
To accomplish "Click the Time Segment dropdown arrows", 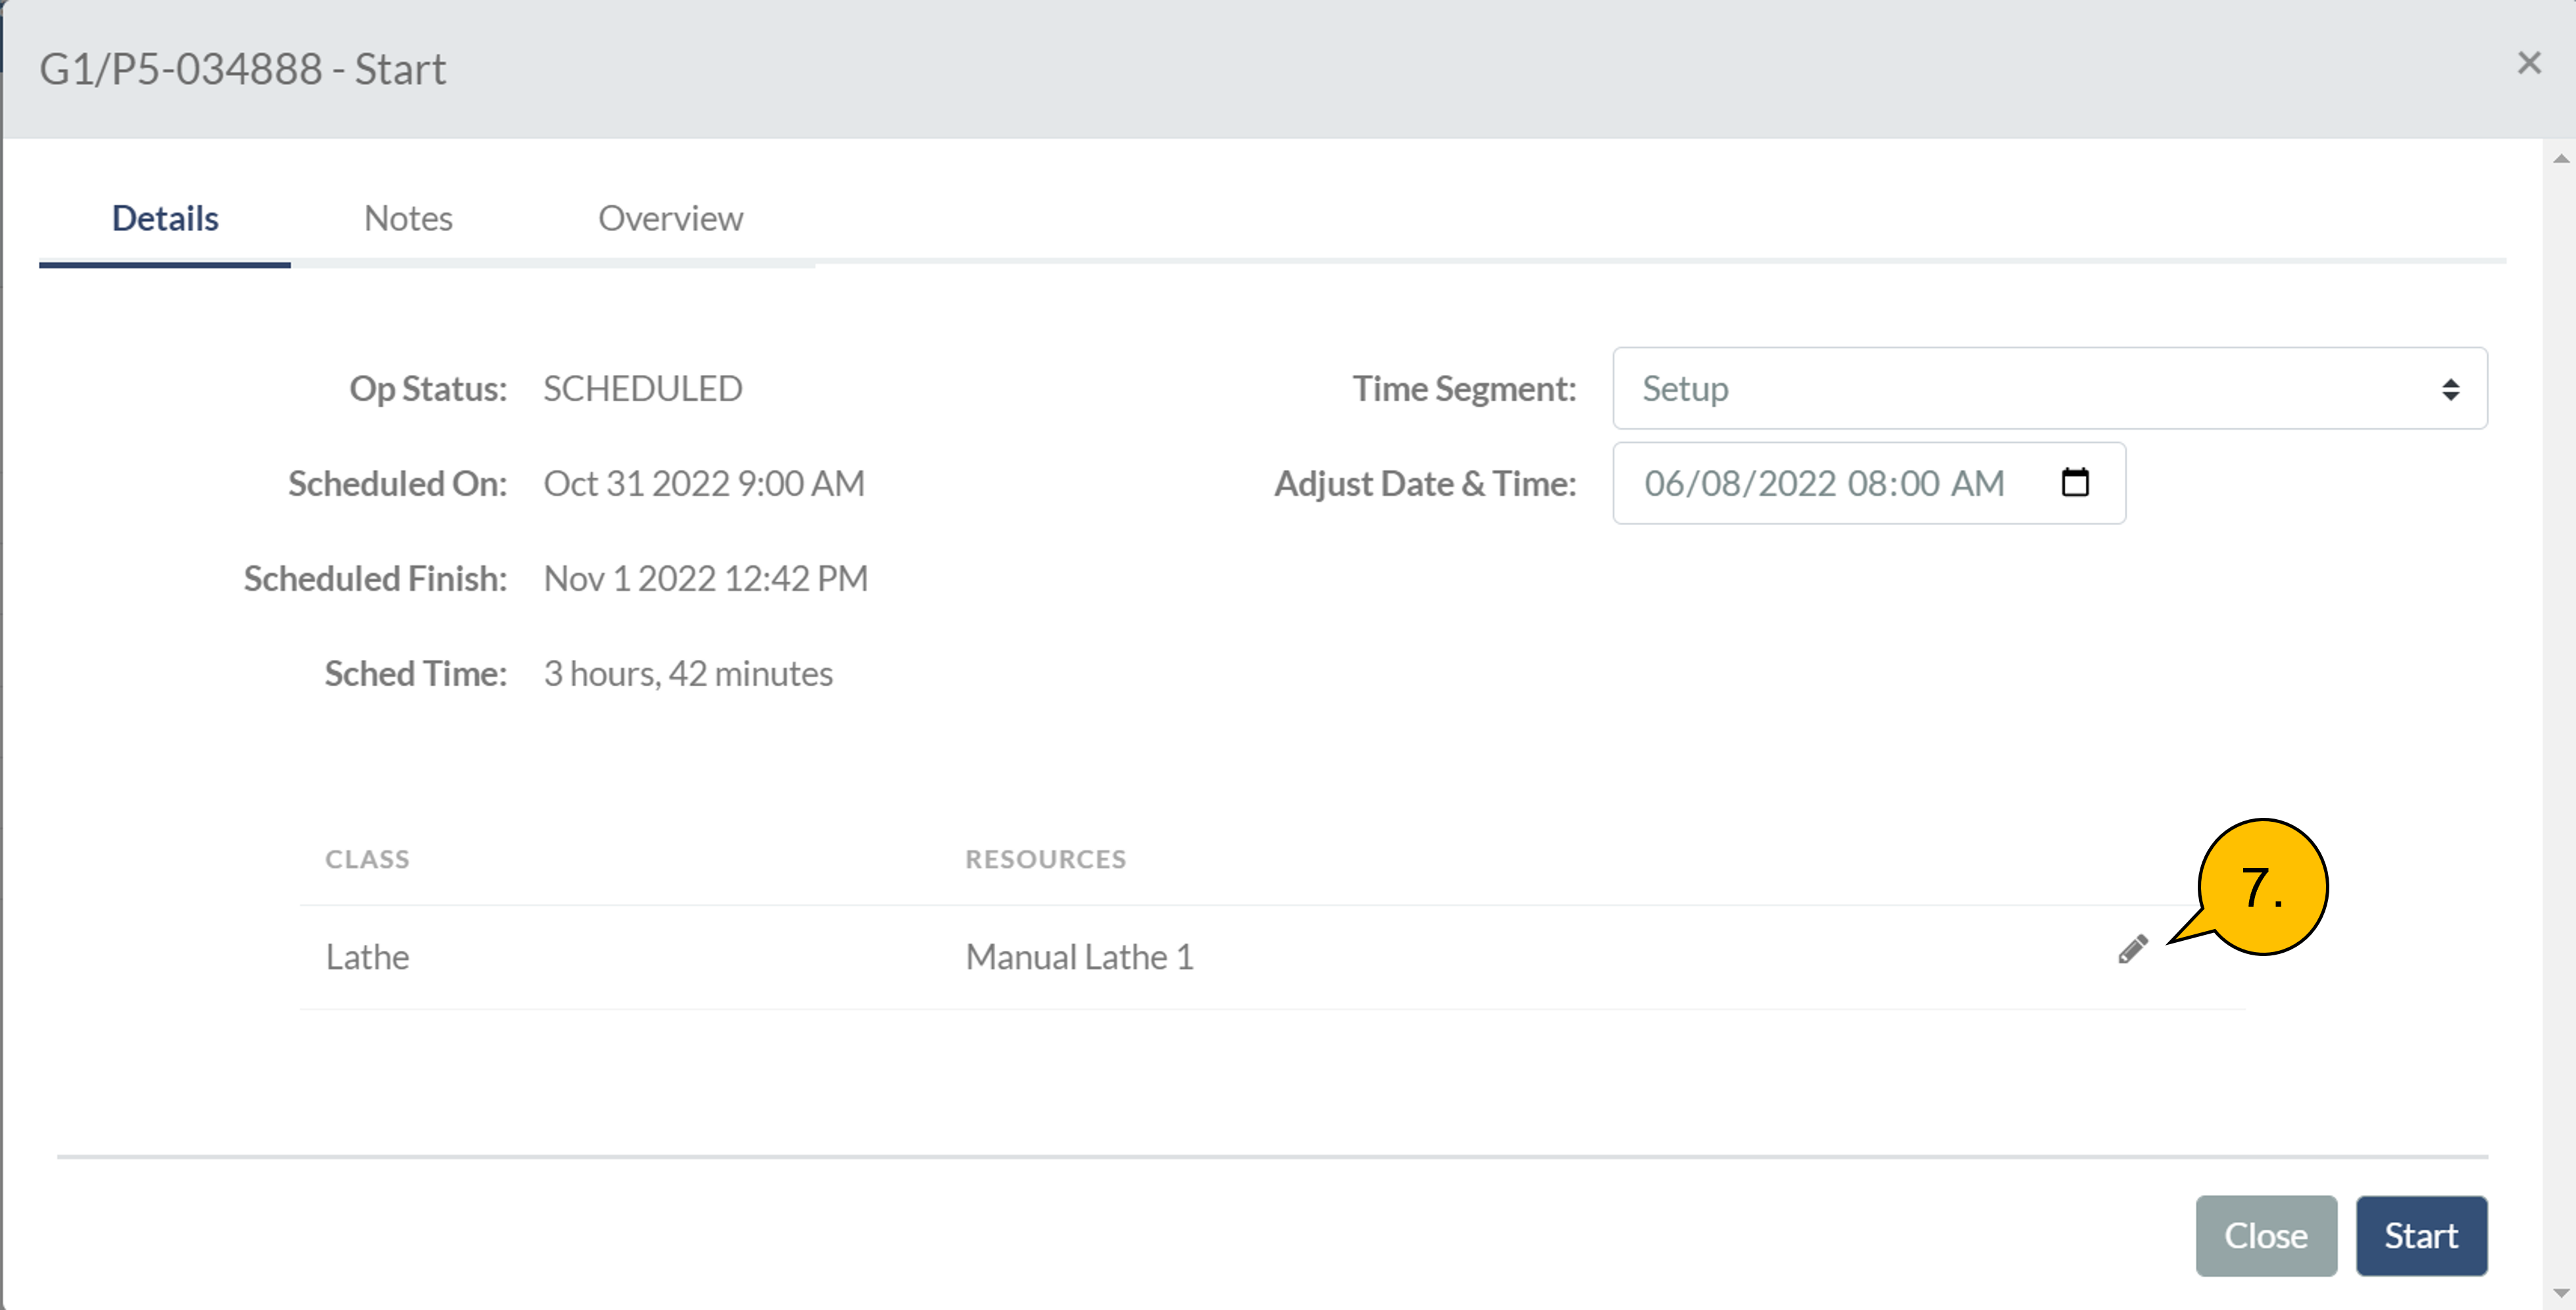I will 2450,389.
